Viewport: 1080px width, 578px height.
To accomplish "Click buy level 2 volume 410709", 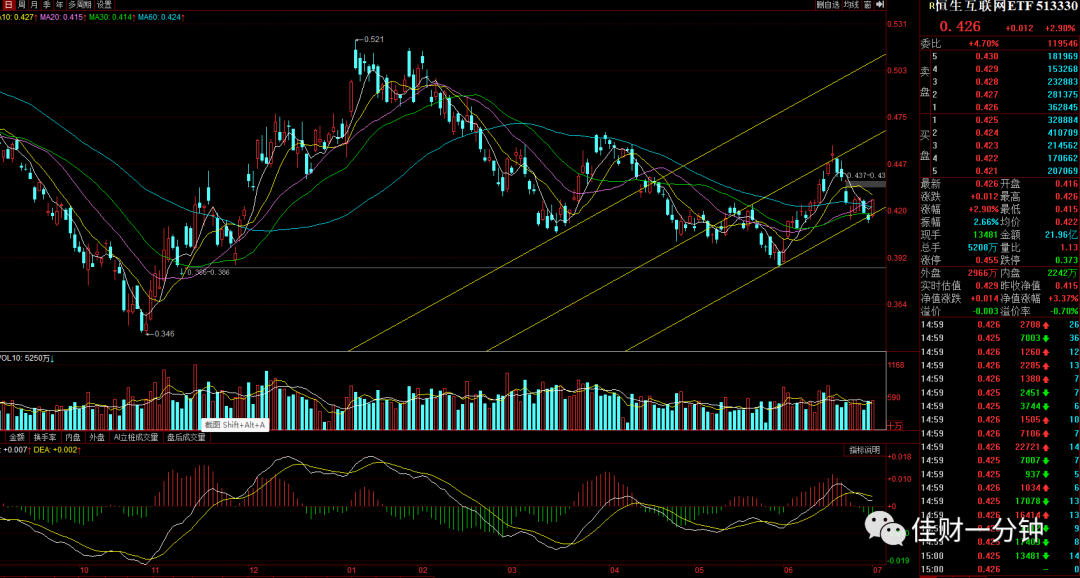I will click(x=1061, y=132).
